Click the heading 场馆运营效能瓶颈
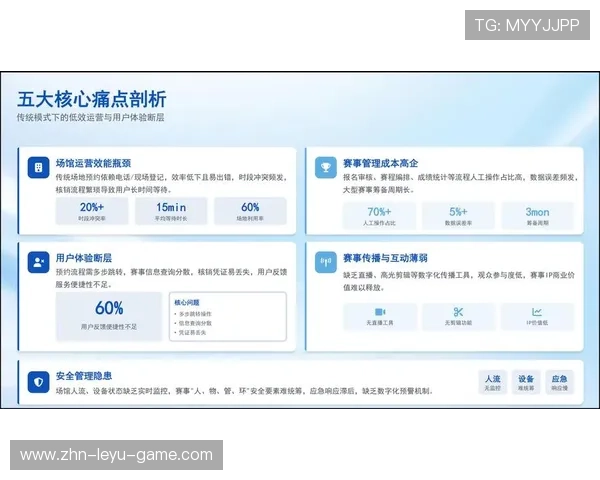This screenshot has height=480, width=600. point(93,163)
